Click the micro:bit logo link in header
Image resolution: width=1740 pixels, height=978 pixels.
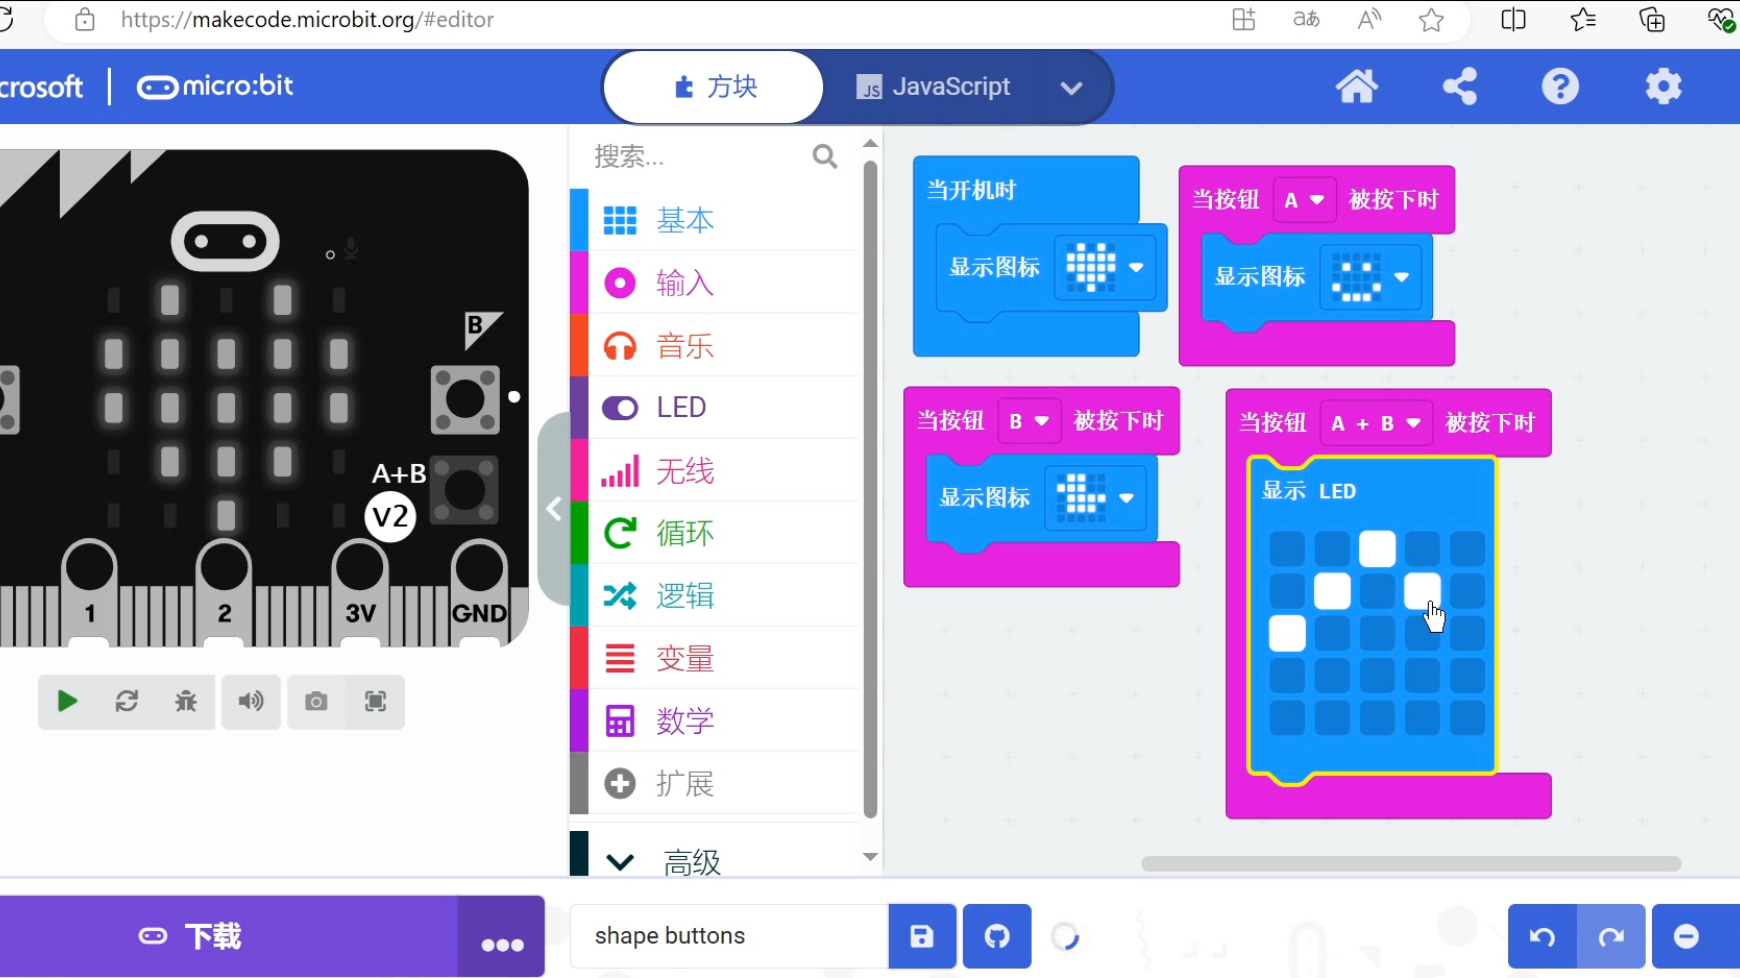coord(215,87)
